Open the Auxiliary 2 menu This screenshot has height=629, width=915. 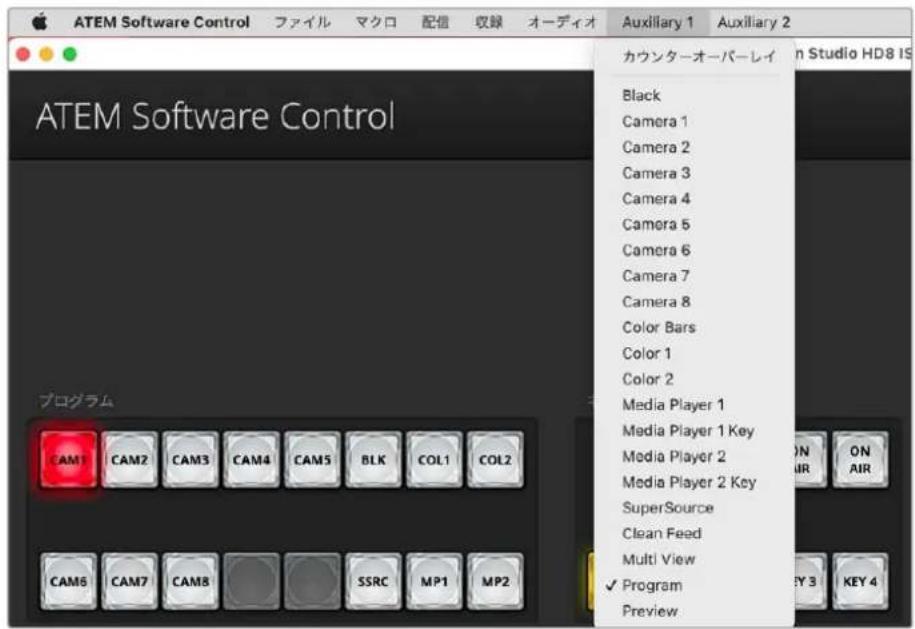coord(753,22)
